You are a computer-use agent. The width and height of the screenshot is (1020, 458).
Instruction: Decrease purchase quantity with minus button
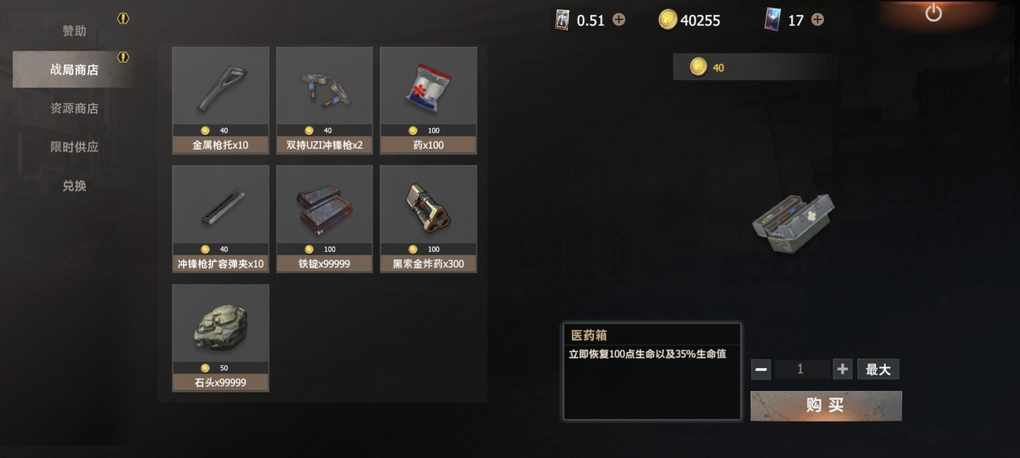click(761, 370)
